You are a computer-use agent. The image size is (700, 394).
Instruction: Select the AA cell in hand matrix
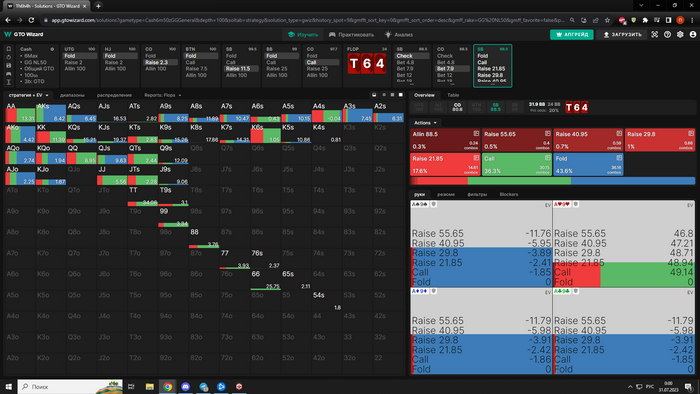(x=20, y=112)
